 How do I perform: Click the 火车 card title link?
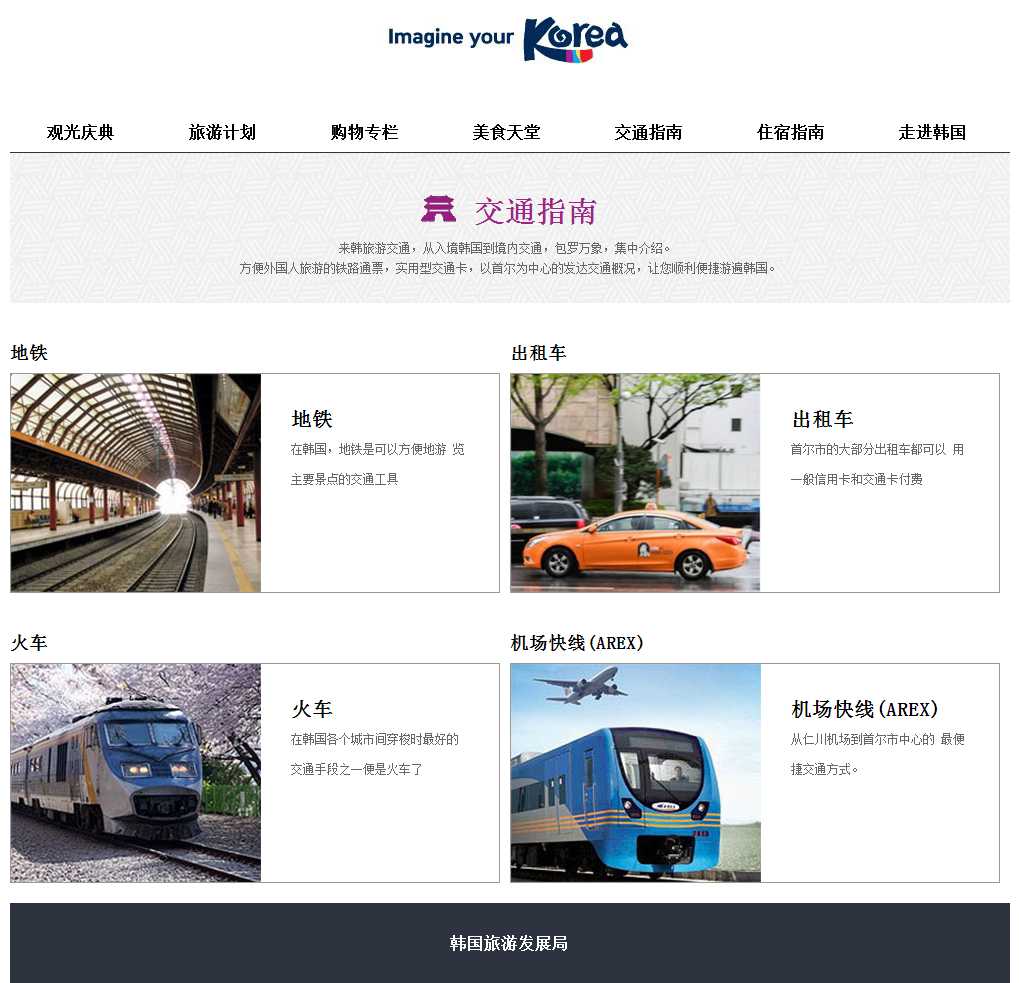tap(312, 709)
